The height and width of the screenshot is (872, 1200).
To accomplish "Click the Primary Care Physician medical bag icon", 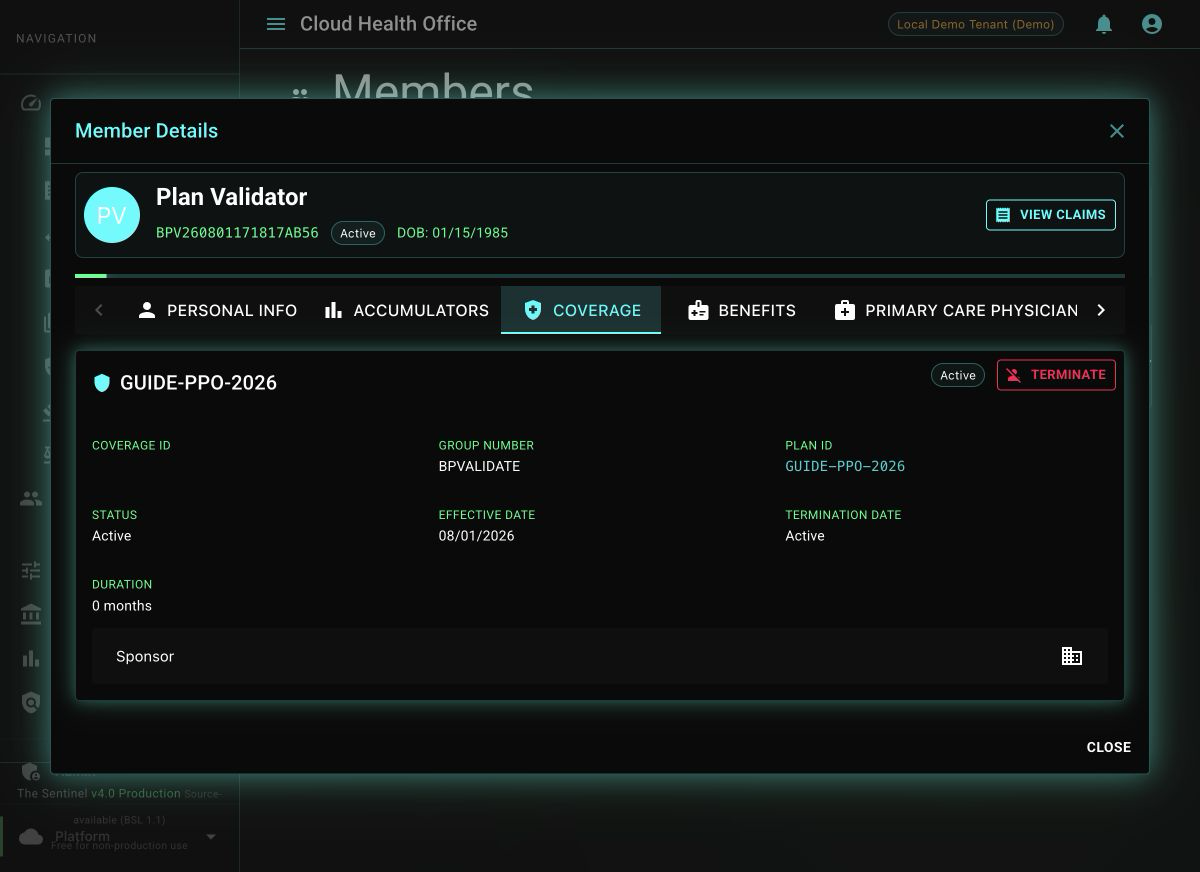I will tap(845, 310).
